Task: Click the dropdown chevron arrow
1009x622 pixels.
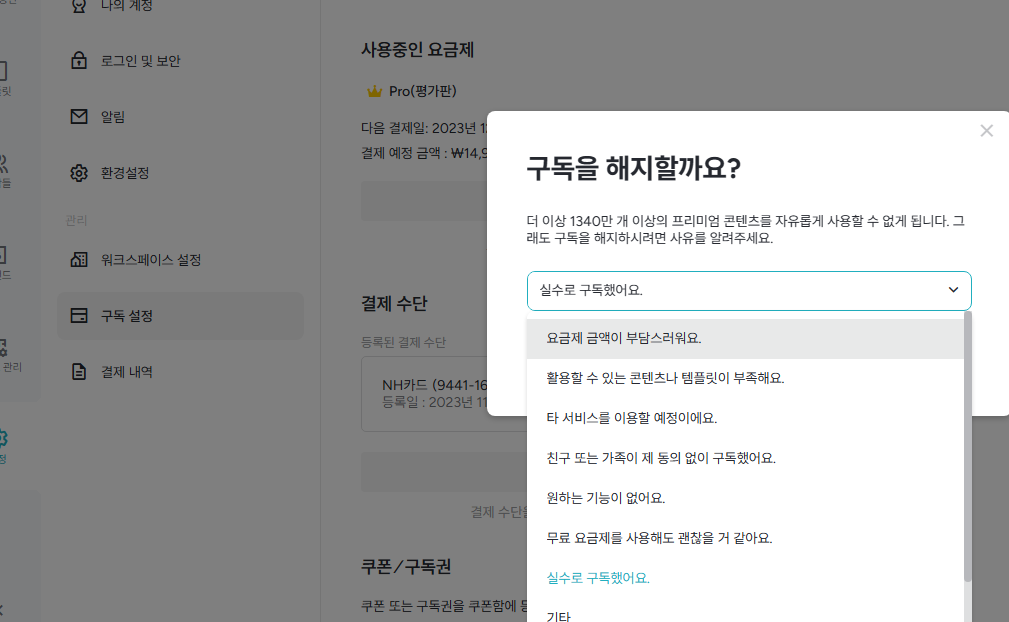Action: (955, 290)
